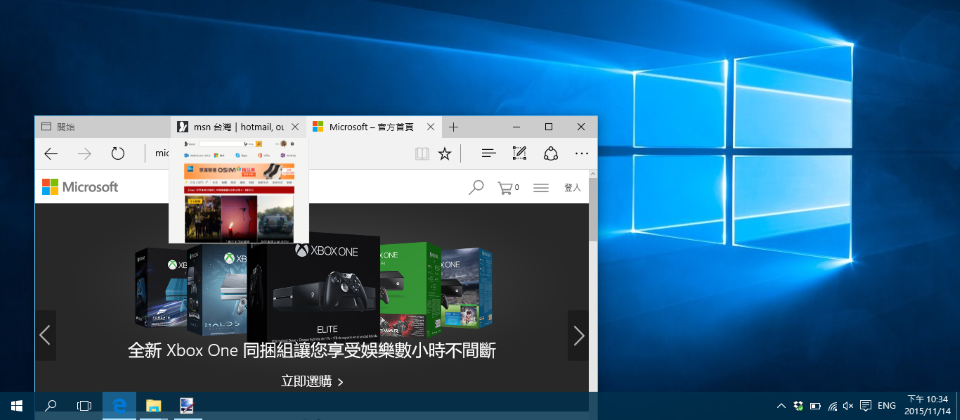Add page to favorites star icon
Image resolution: width=960 pixels, height=420 pixels.
click(444, 154)
